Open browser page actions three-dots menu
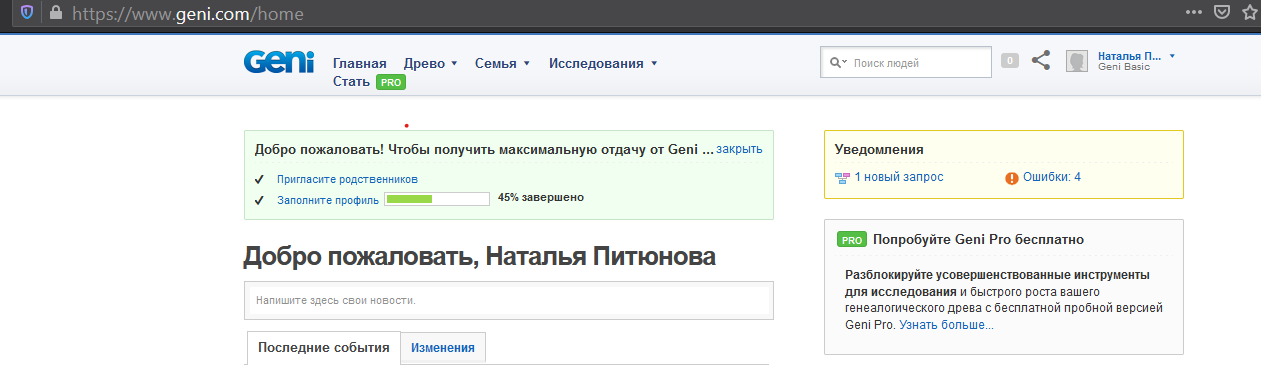 (x=1193, y=13)
